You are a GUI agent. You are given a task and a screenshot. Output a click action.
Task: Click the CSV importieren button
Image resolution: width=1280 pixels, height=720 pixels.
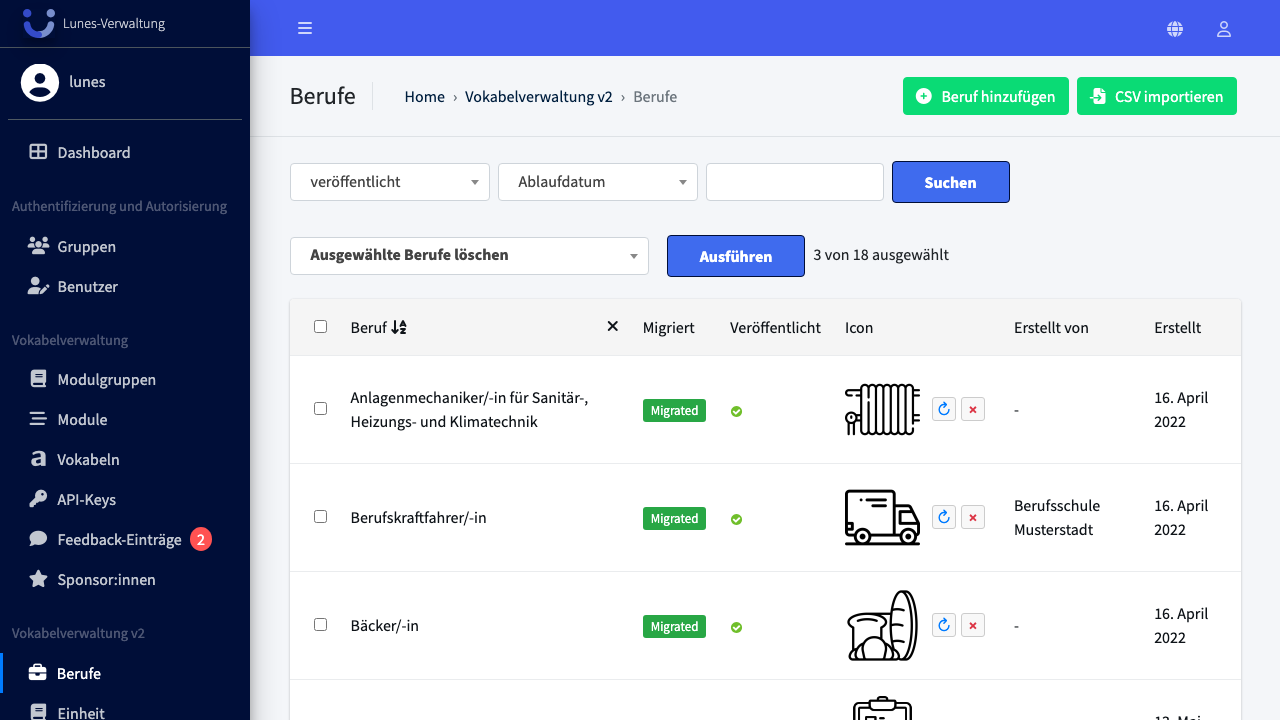click(1157, 96)
